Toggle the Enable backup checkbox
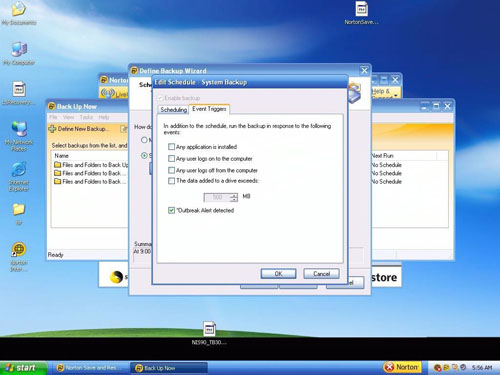500x375 pixels. pos(160,98)
